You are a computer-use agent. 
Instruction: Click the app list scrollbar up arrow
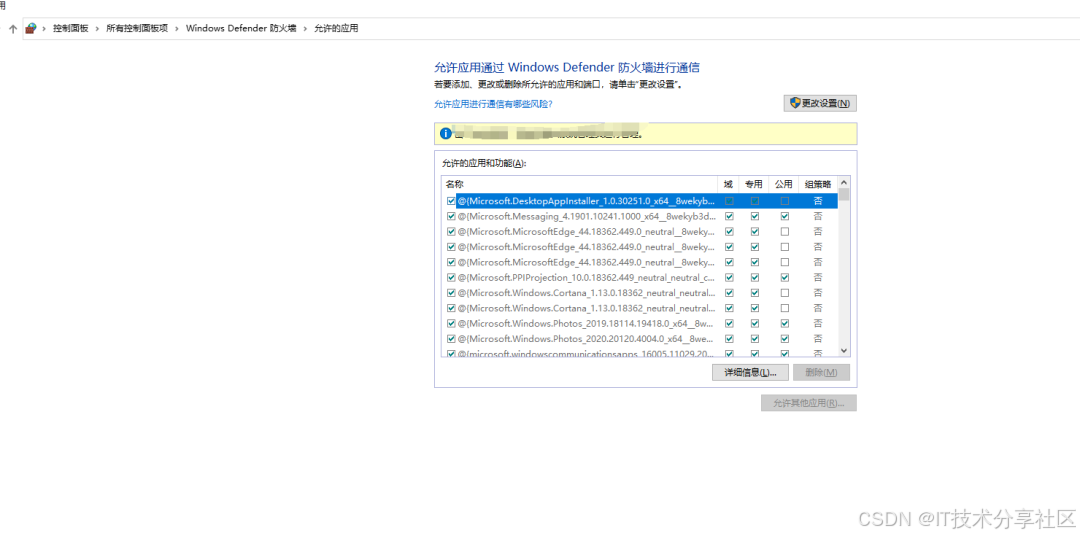844,183
